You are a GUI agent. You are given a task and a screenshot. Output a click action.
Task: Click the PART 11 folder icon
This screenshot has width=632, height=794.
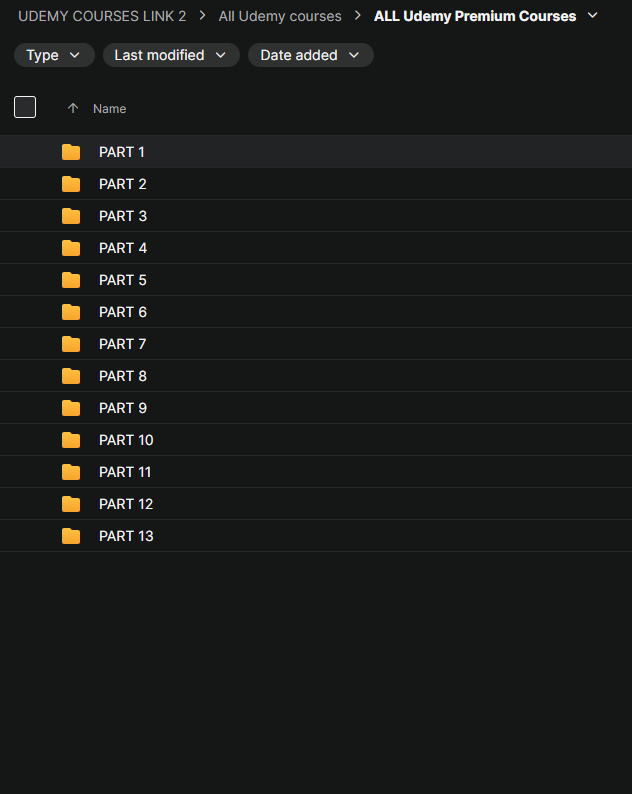[x=71, y=472]
